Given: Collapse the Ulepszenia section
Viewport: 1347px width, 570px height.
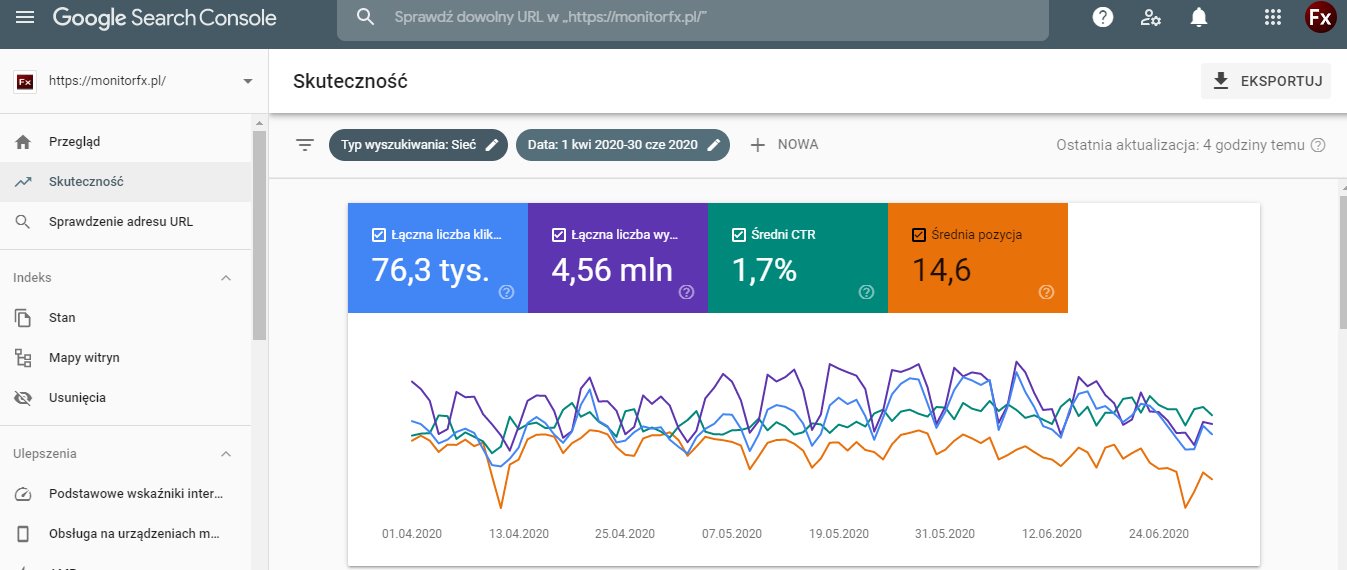Looking at the screenshot, I should tap(226, 453).
